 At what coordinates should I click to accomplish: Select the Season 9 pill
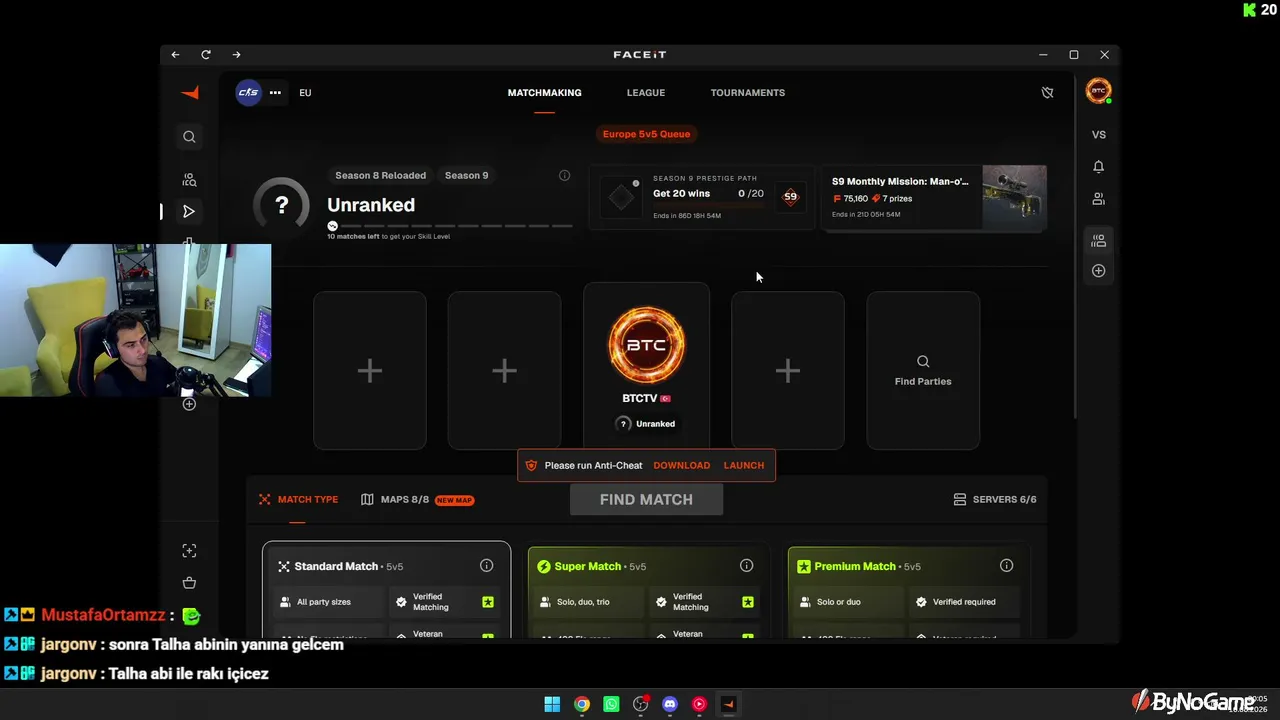tap(467, 176)
